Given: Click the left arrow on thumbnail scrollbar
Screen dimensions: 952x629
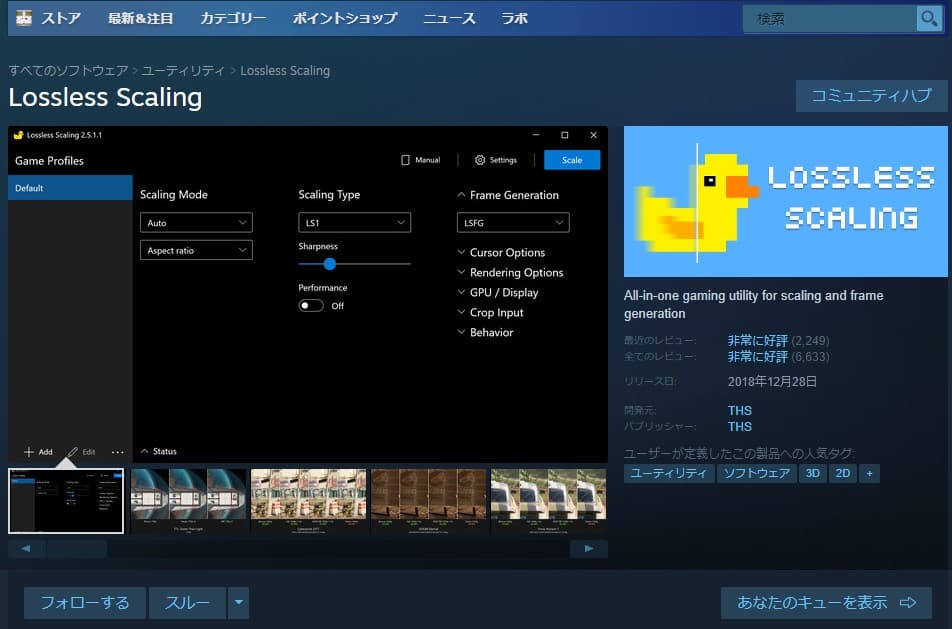Looking at the screenshot, I should 26,549.
